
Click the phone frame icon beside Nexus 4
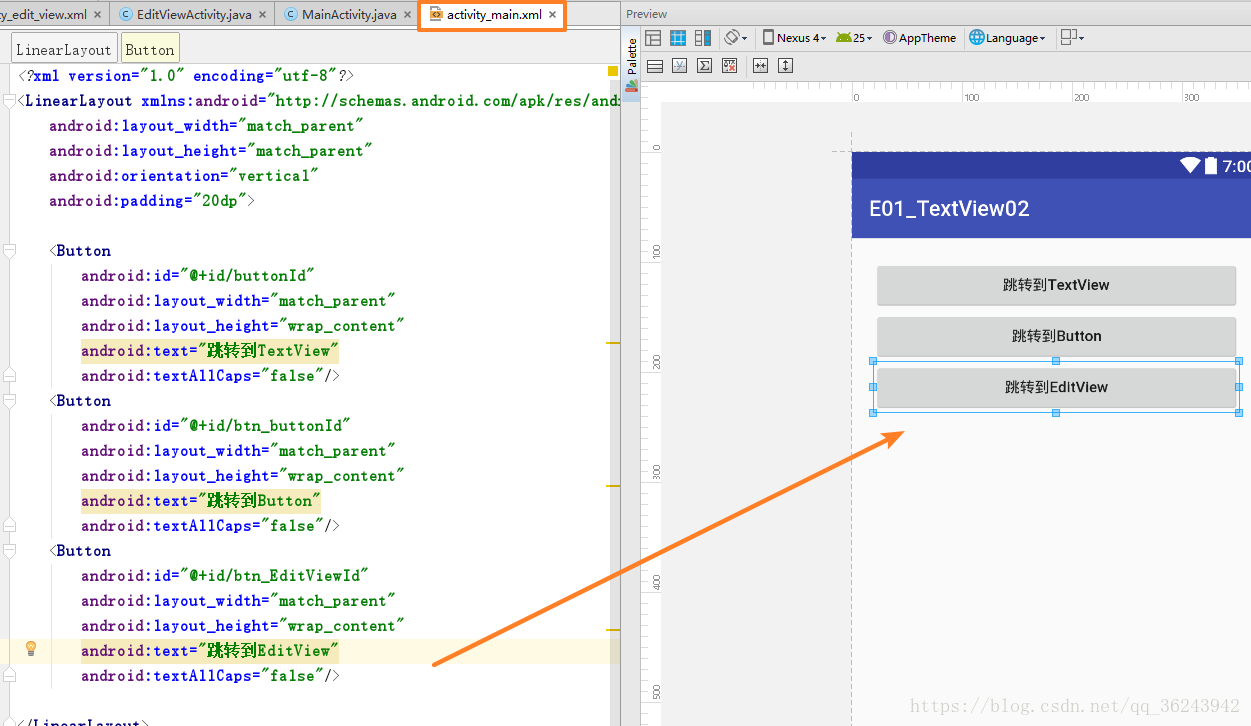tap(767, 37)
